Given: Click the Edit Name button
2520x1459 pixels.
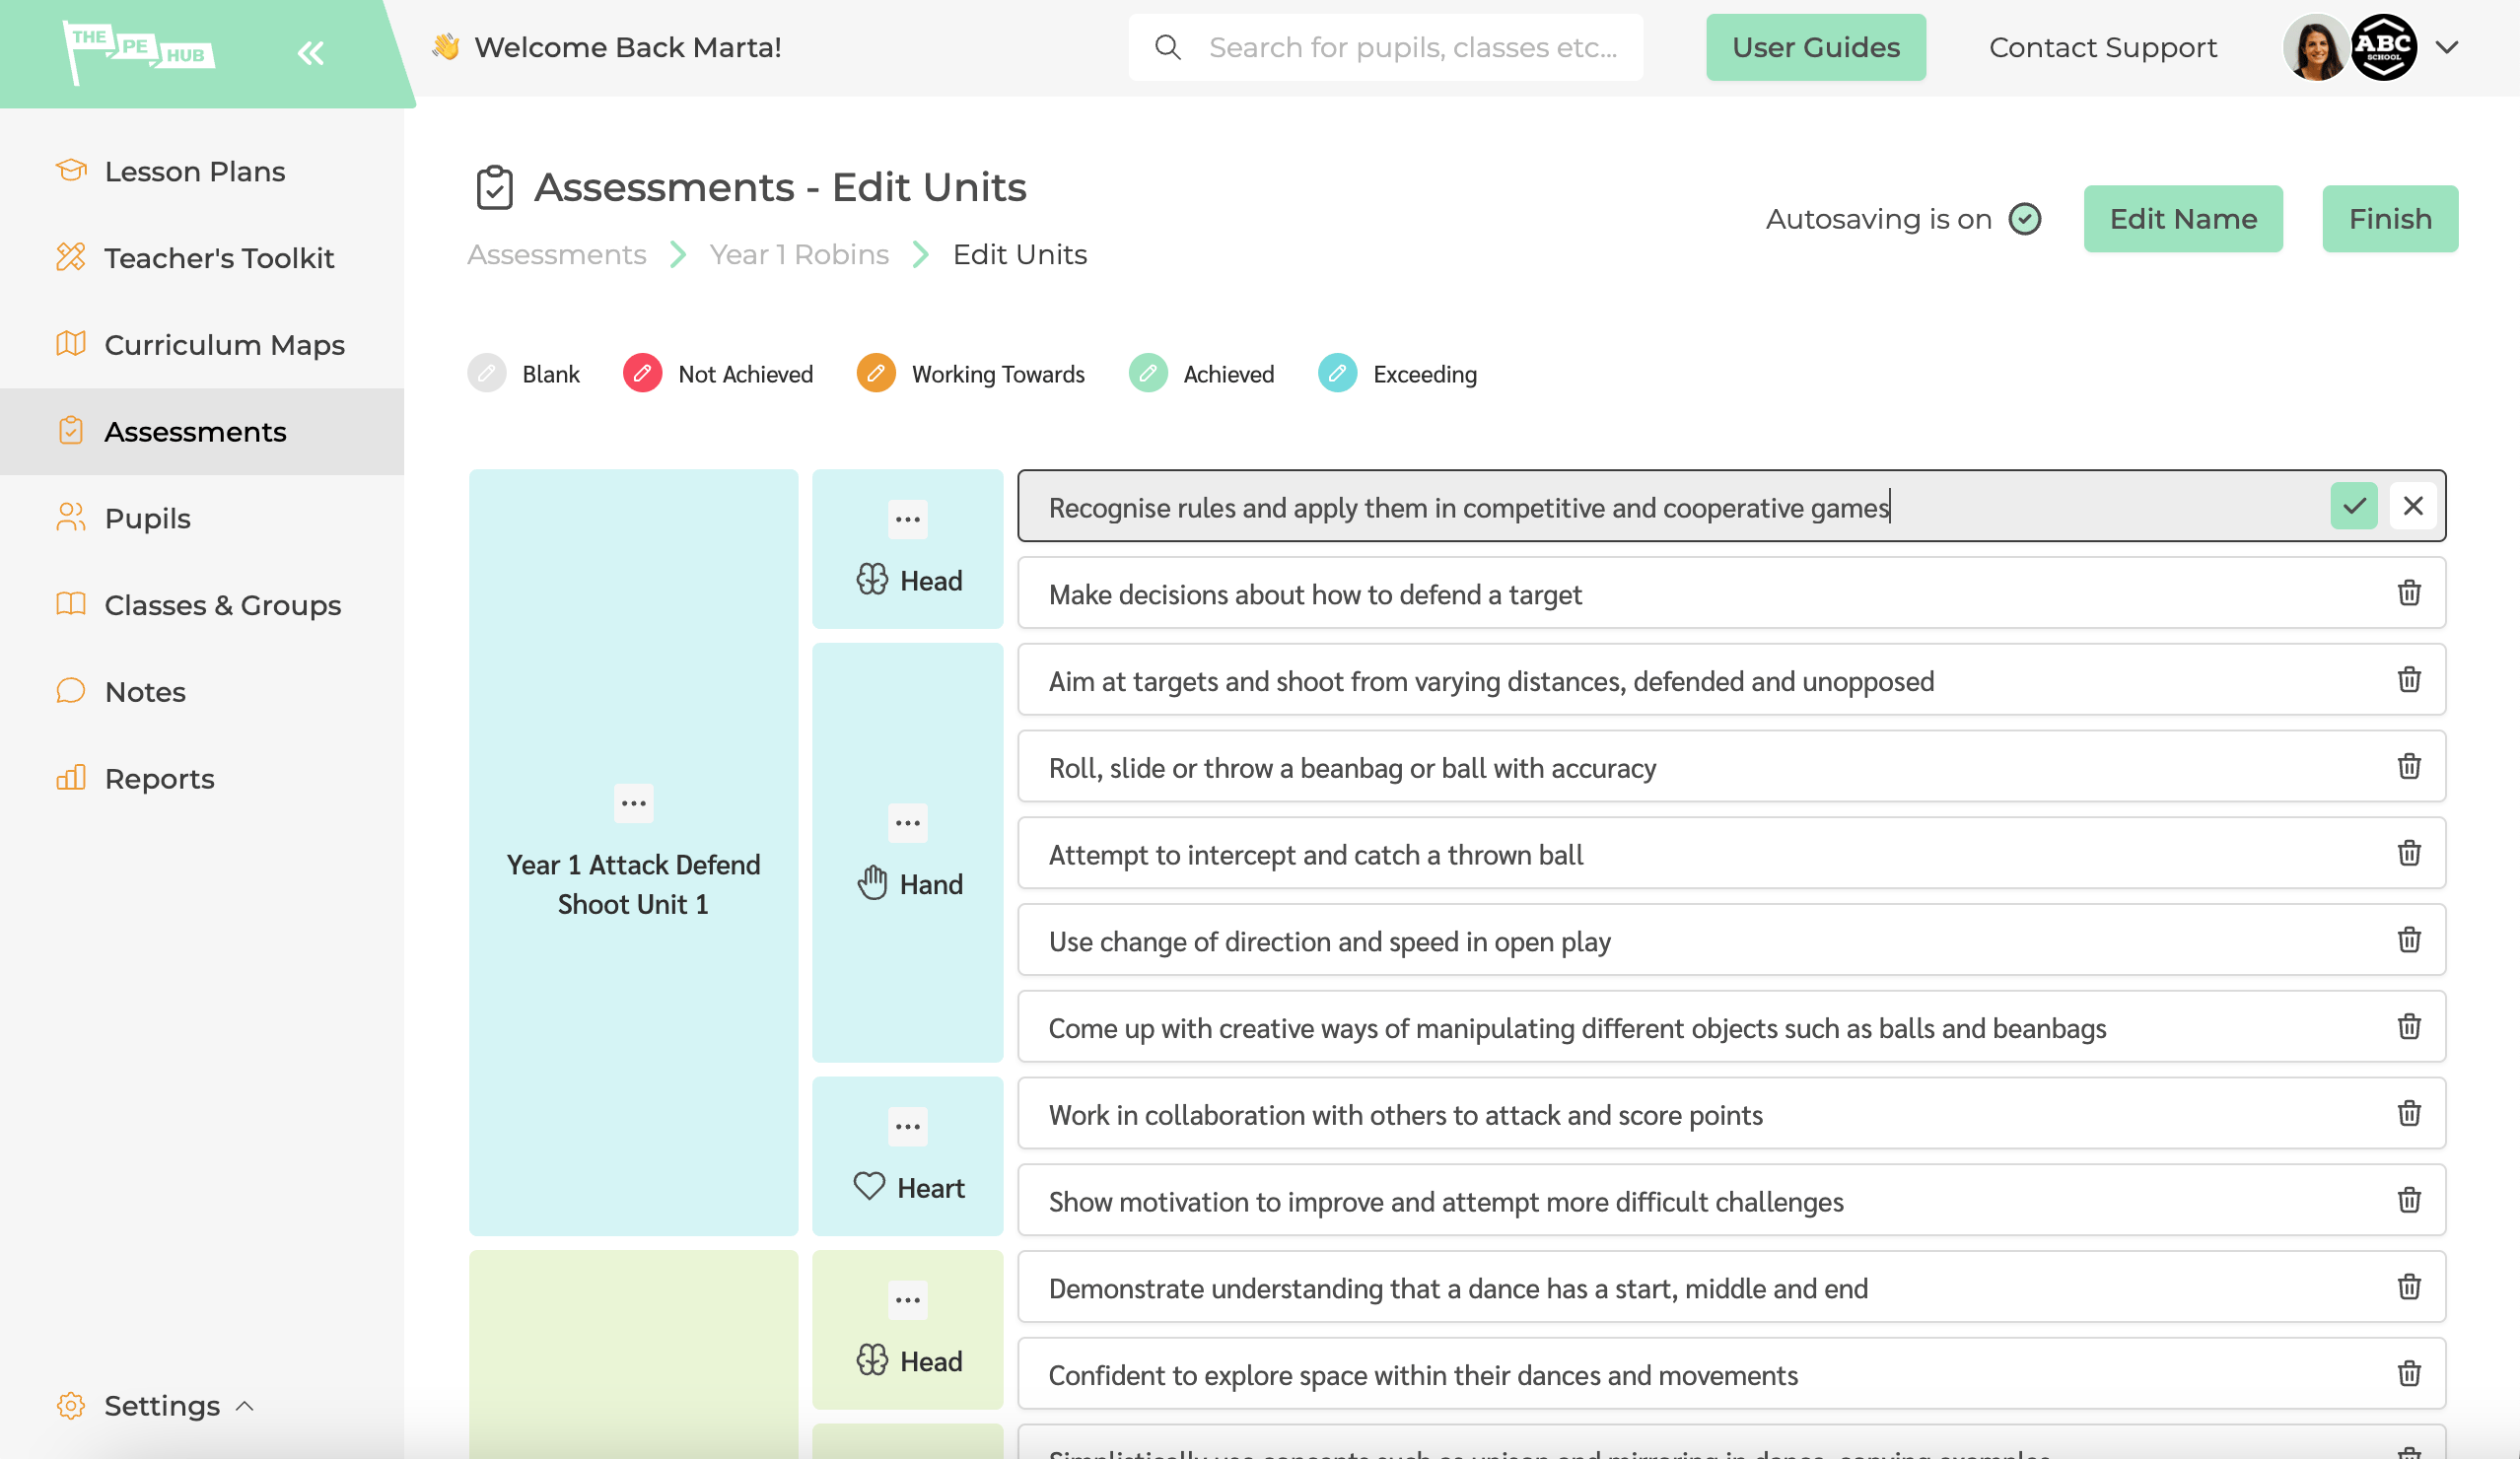Looking at the screenshot, I should (2183, 217).
